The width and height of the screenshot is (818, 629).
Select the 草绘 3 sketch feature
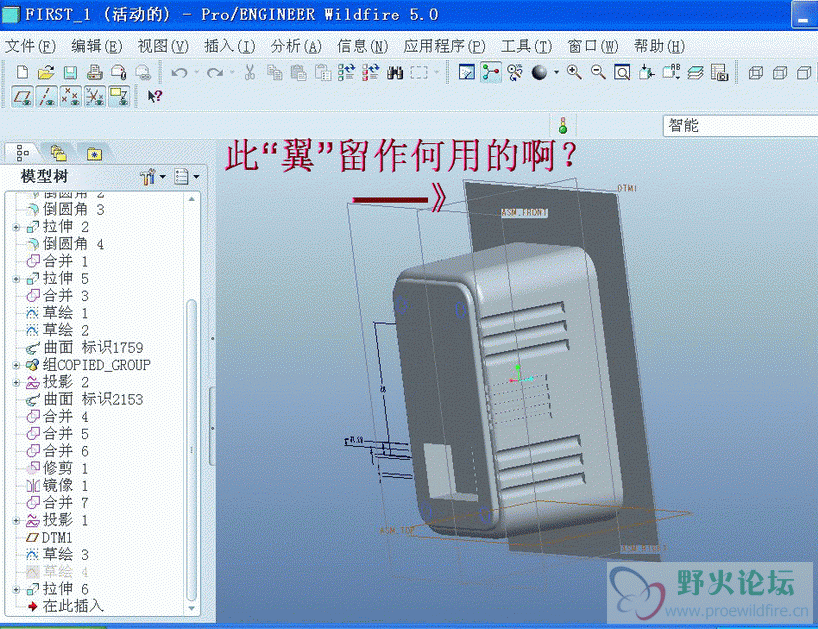pyautogui.click(x=57, y=554)
